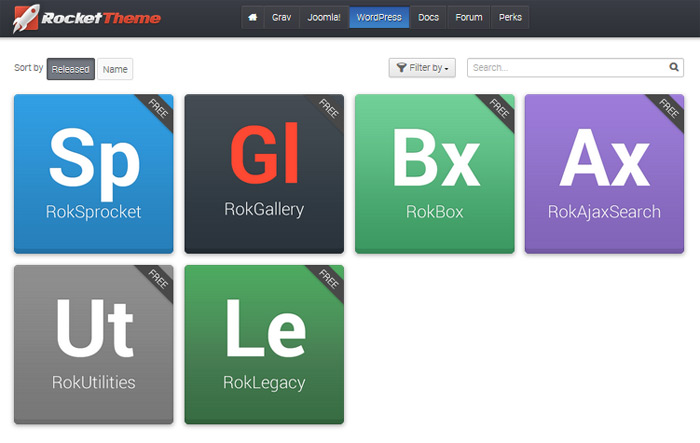Open the Perks menu item
700x443 pixels.
510,17
